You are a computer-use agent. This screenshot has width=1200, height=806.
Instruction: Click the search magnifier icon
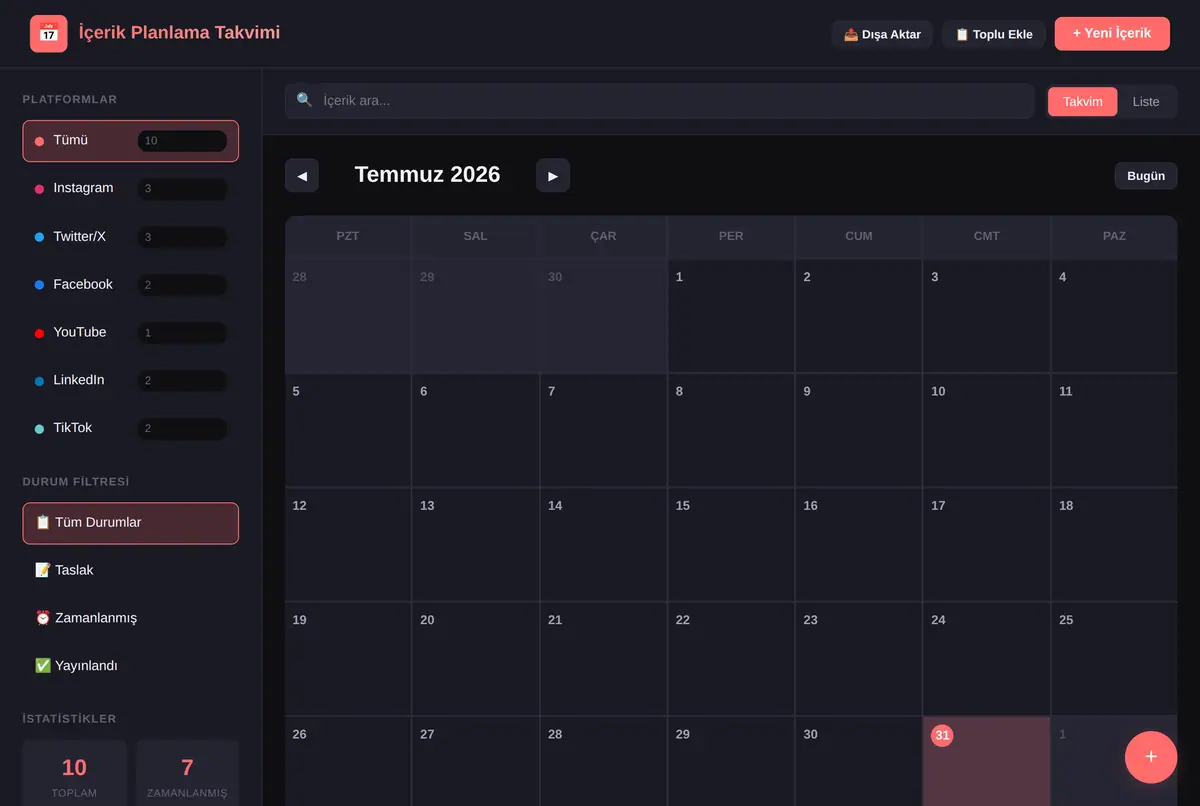coord(305,100)
